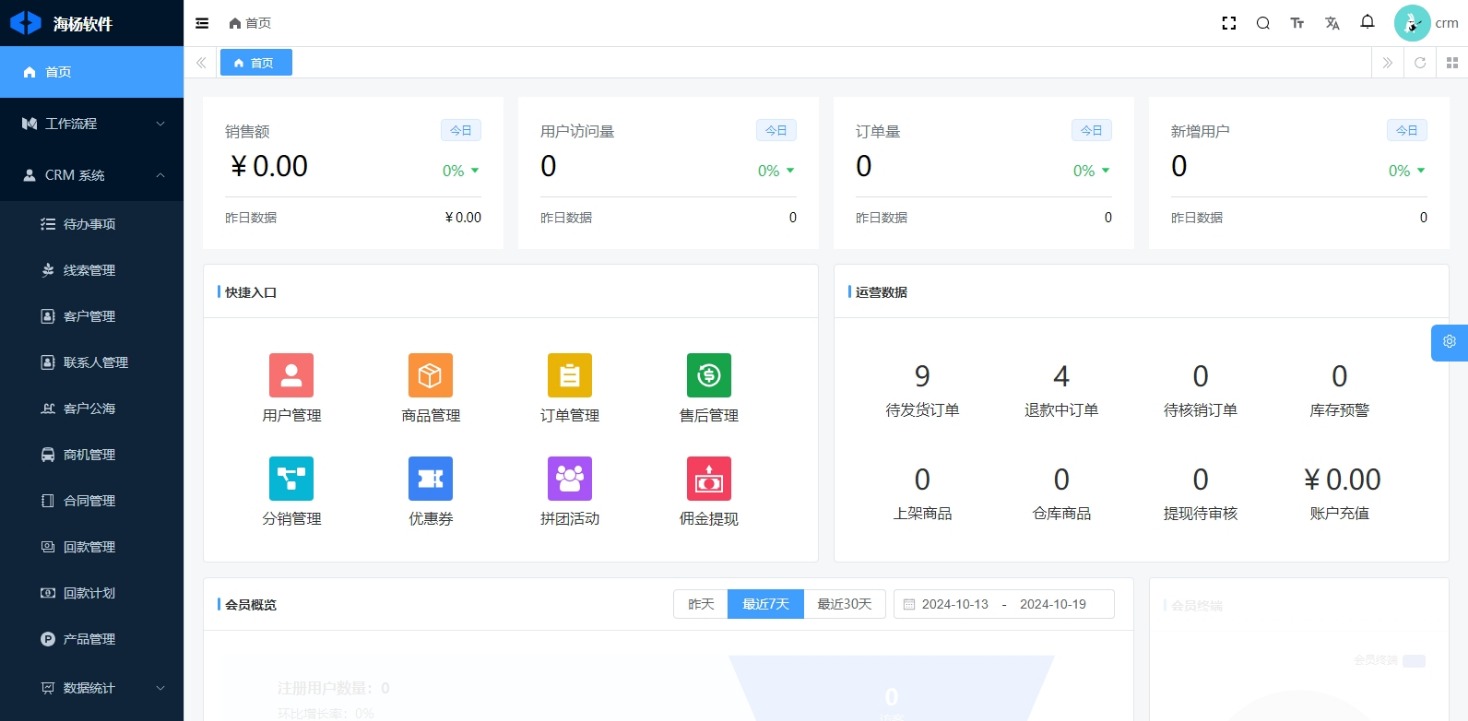Image resolution: width=1468 pixels, height=721 pixels.
Task: Expand the 工作流程 sidebar menu
Action: tap(92, 123)
